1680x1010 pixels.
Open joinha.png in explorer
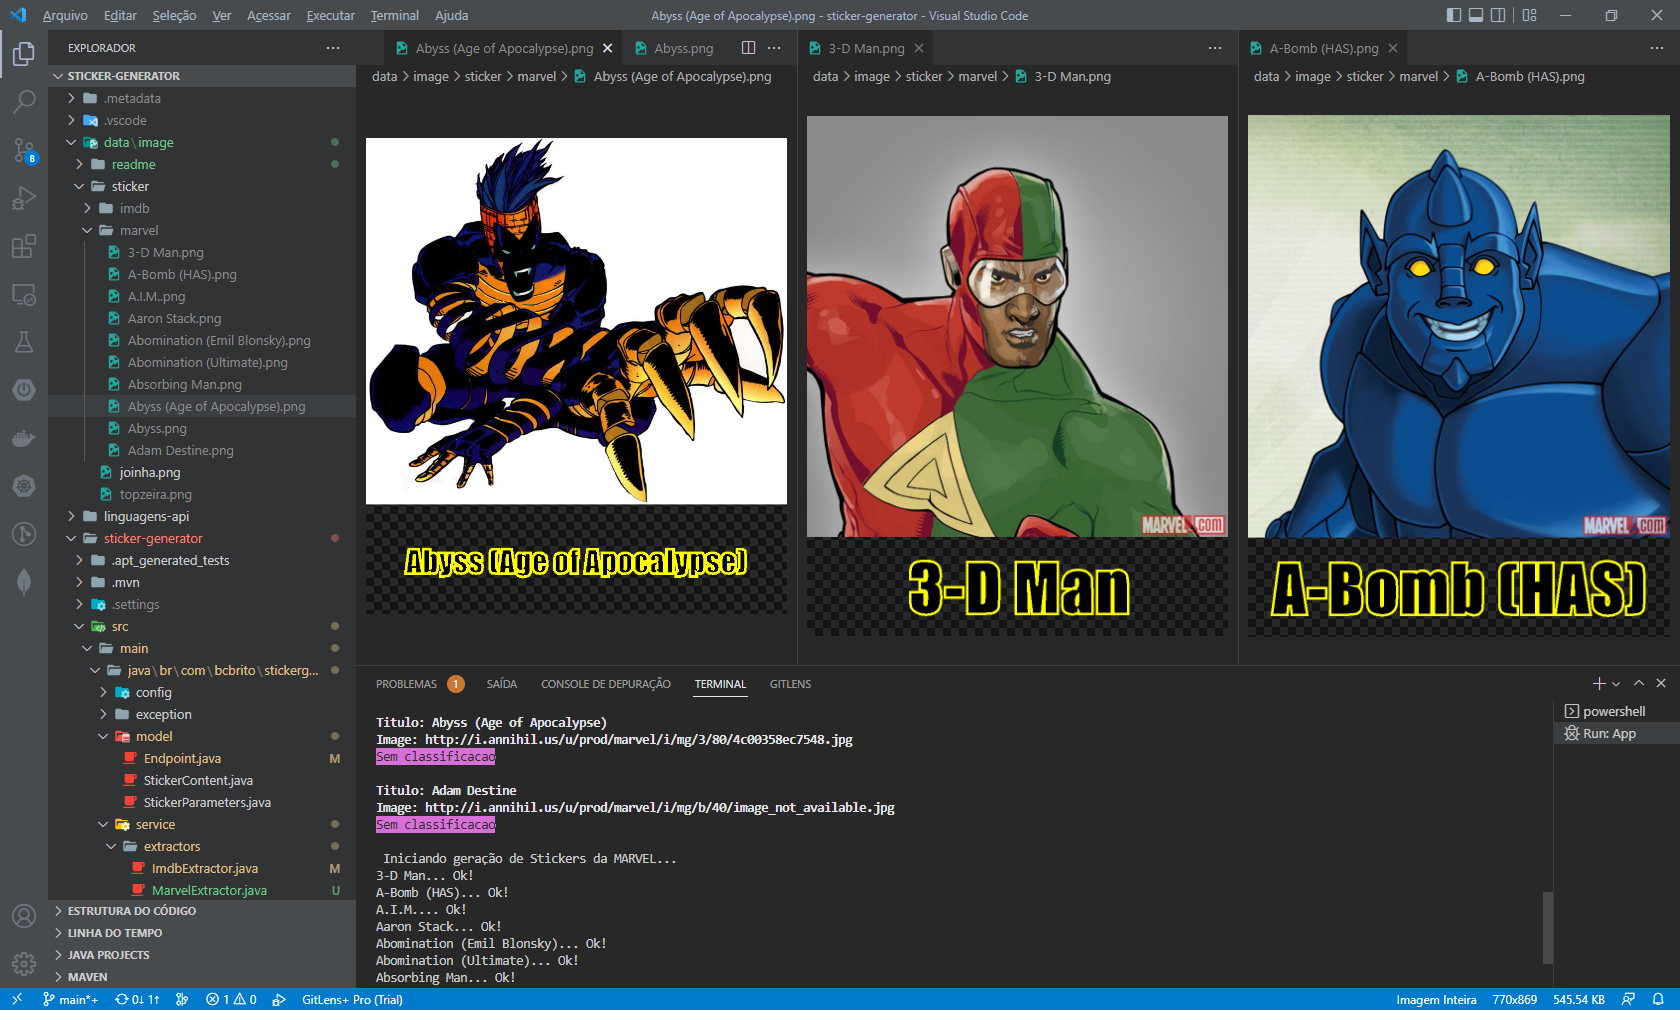pyautogui.click(x=202, y=472)
